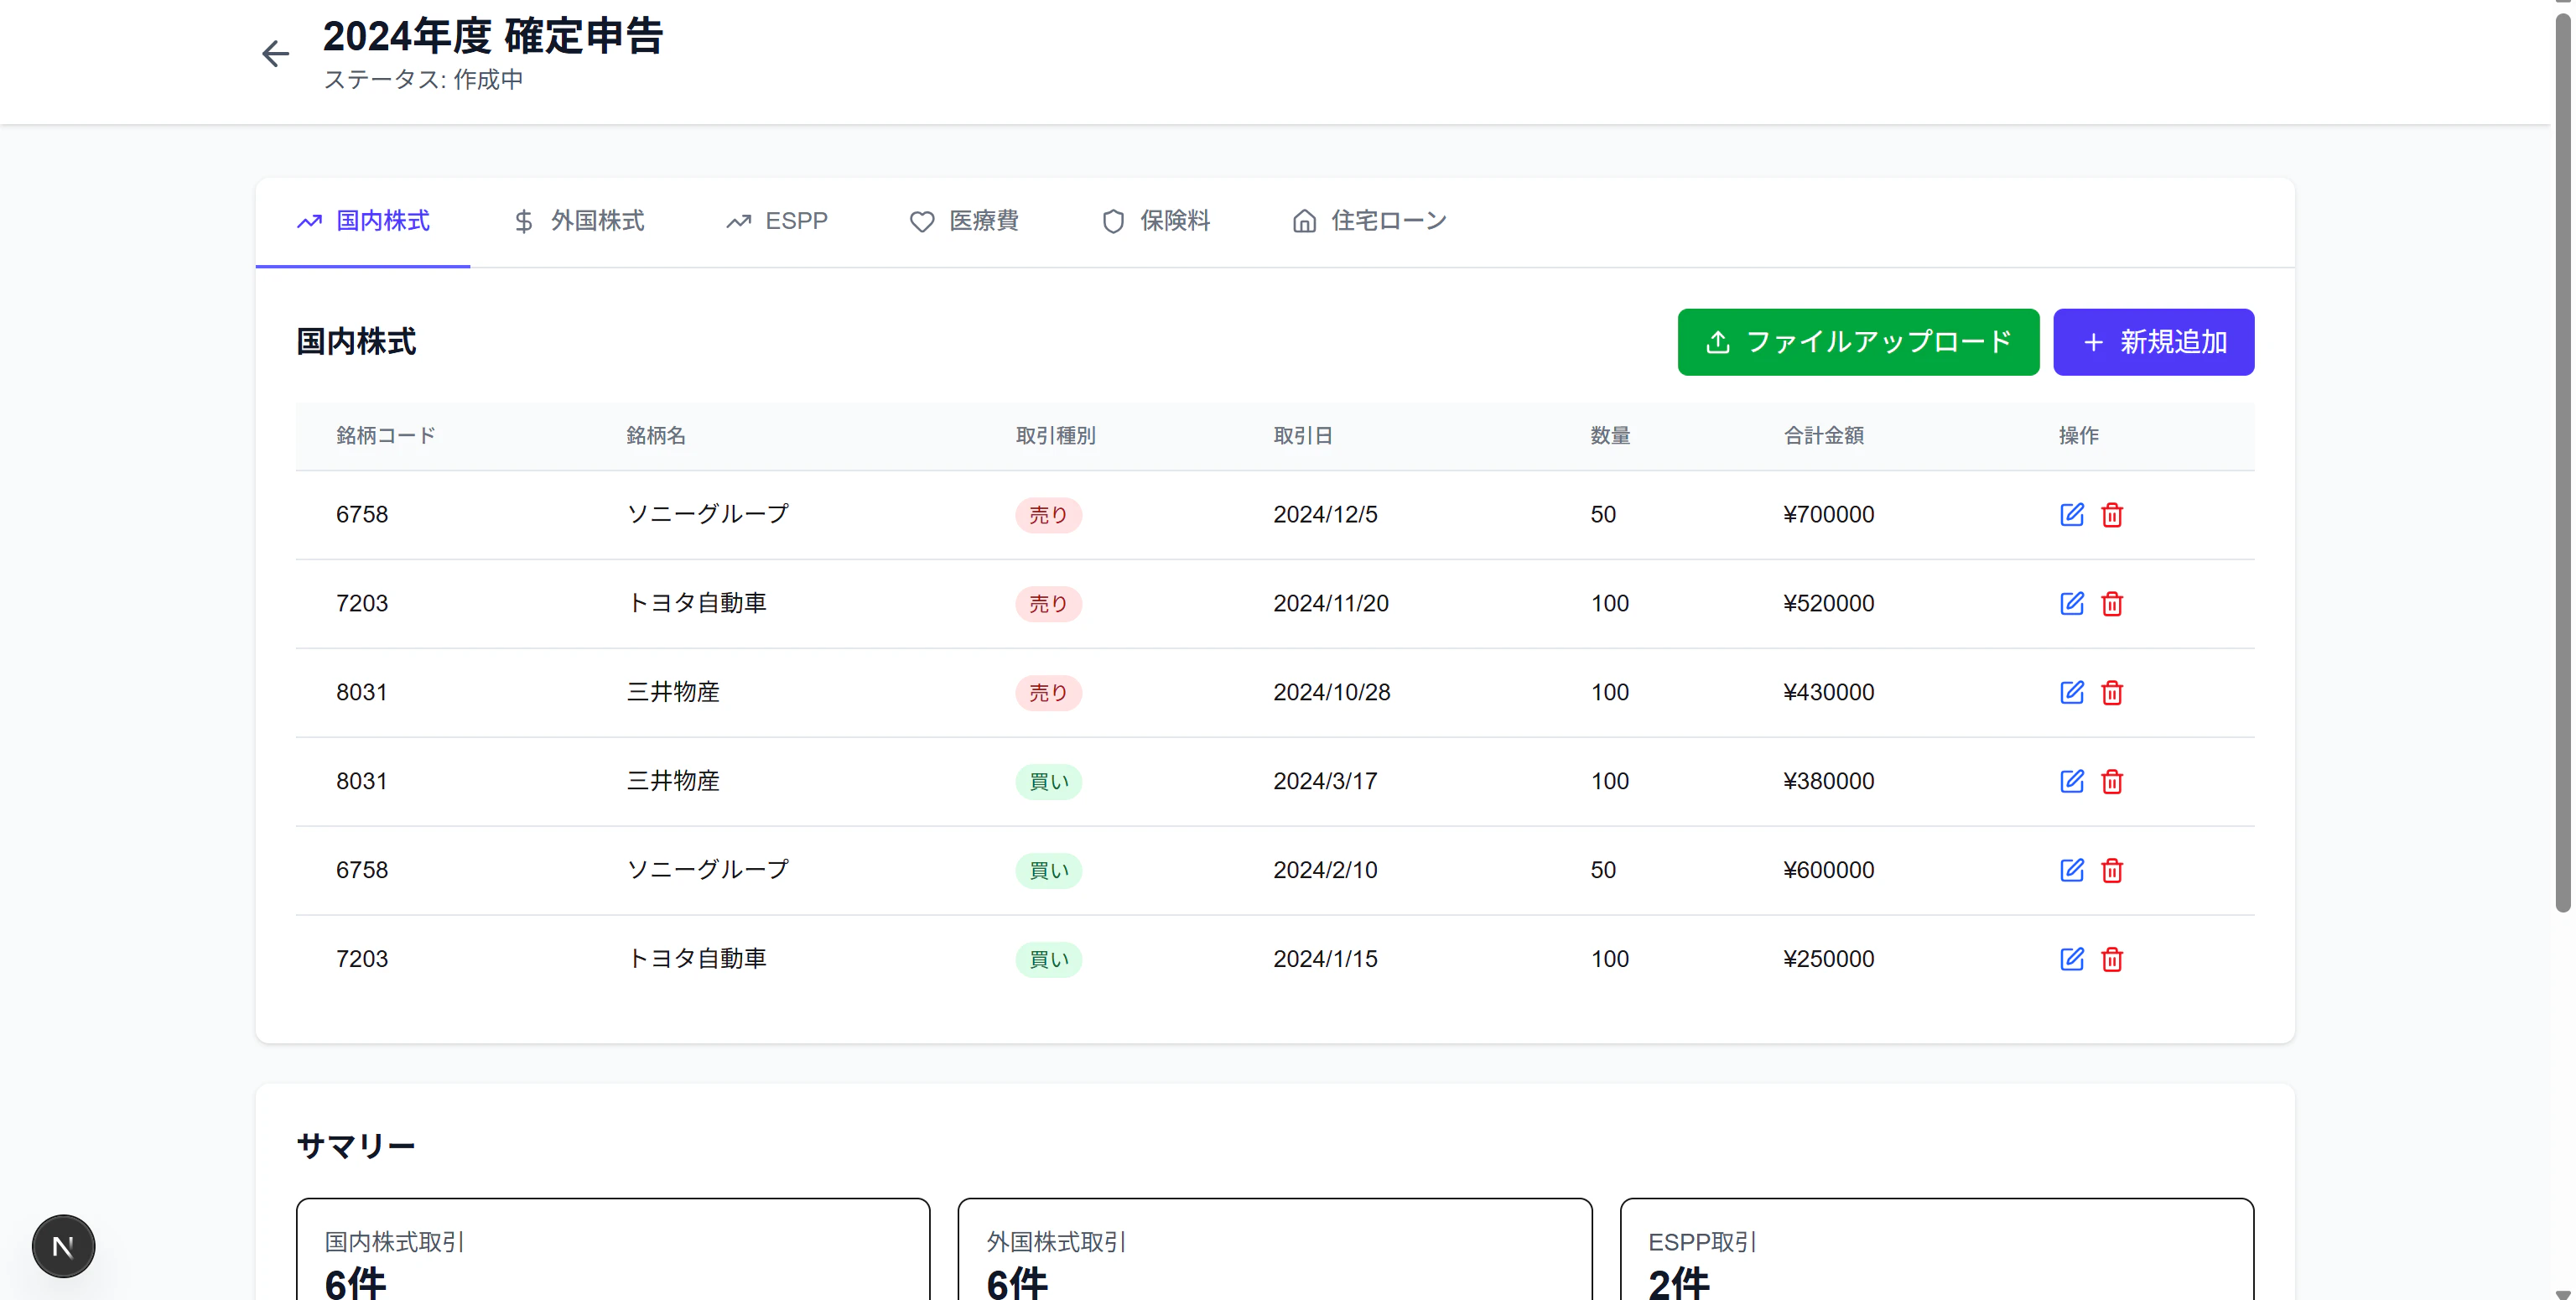Image resolution: width=2576 pixels, height=1300 pixels.
Task: Click the ファイルアップロード button
Action: (x=1858, y=342)
